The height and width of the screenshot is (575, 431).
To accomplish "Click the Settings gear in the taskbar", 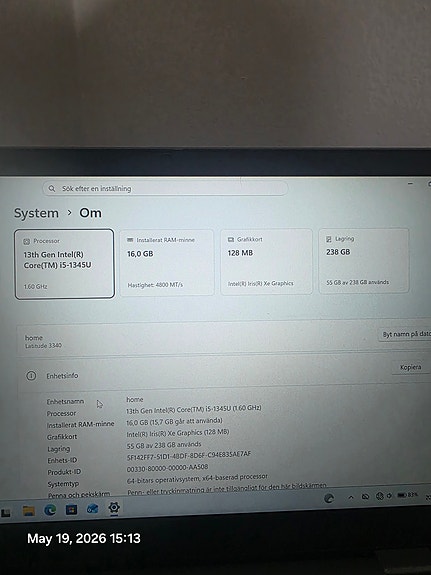I will (114, 508).
